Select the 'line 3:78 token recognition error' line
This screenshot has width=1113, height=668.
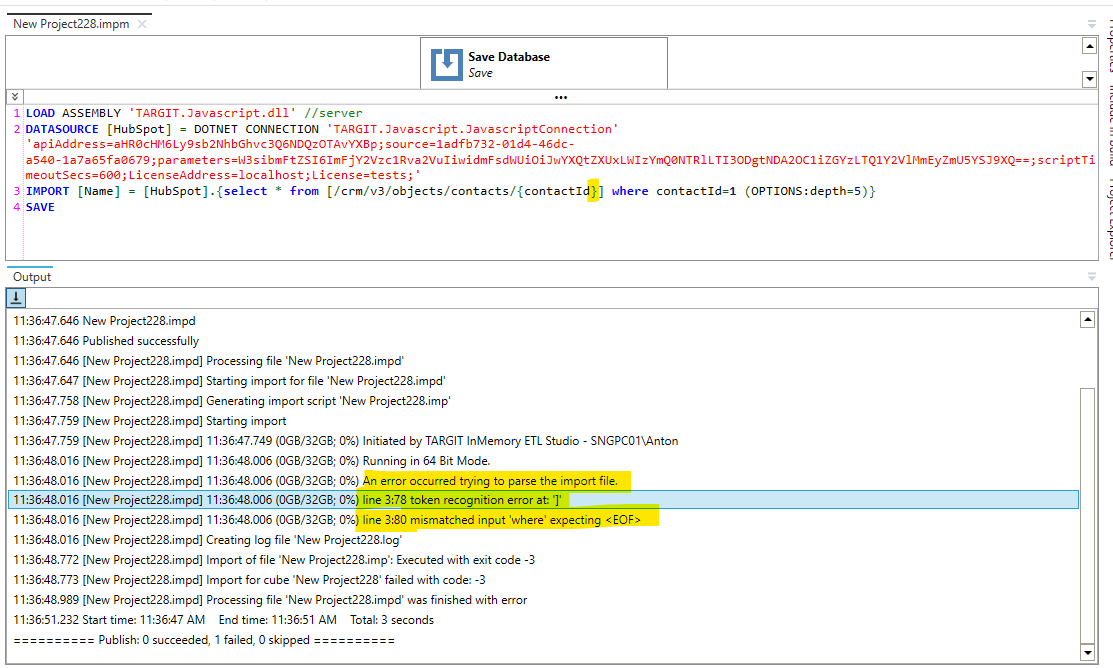point(543,500)
